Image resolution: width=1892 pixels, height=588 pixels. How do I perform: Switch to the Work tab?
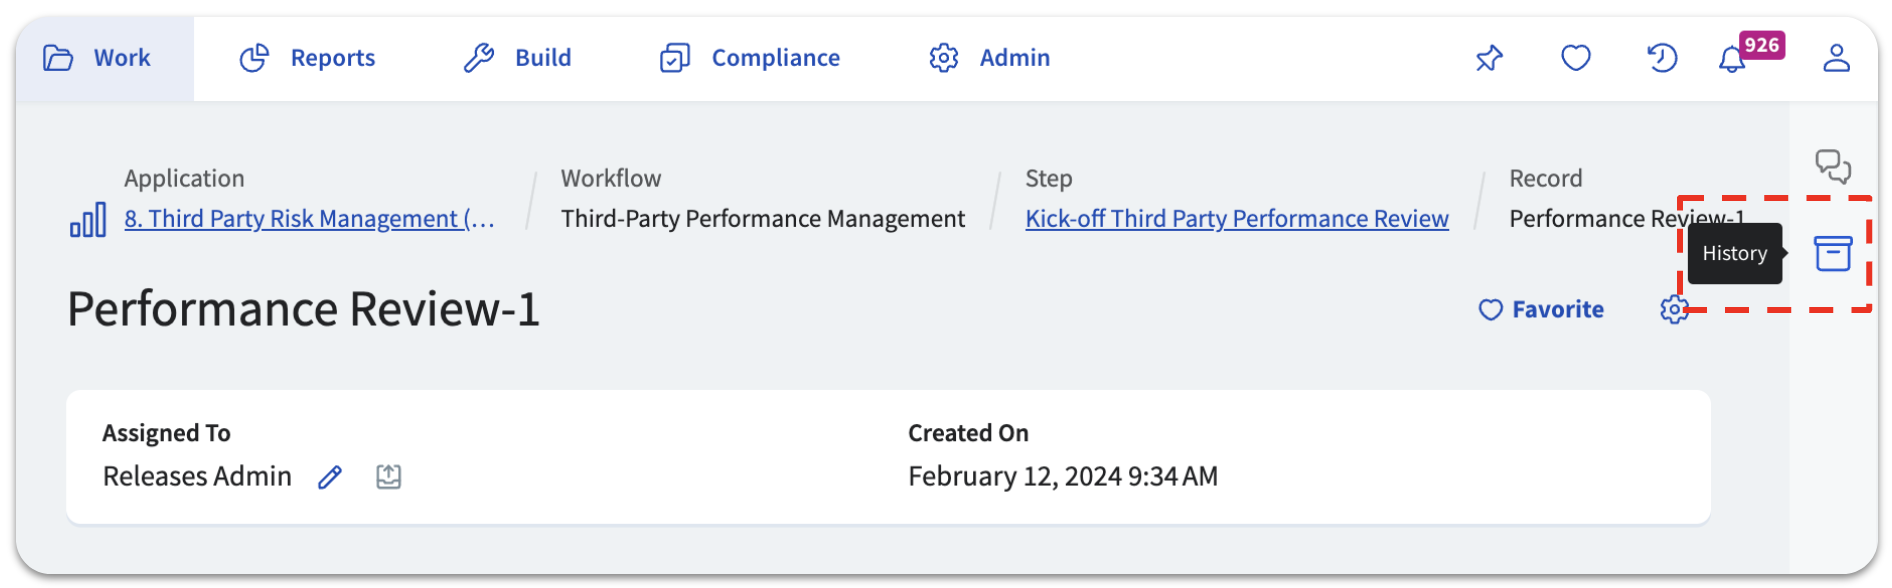coord(97,58)
